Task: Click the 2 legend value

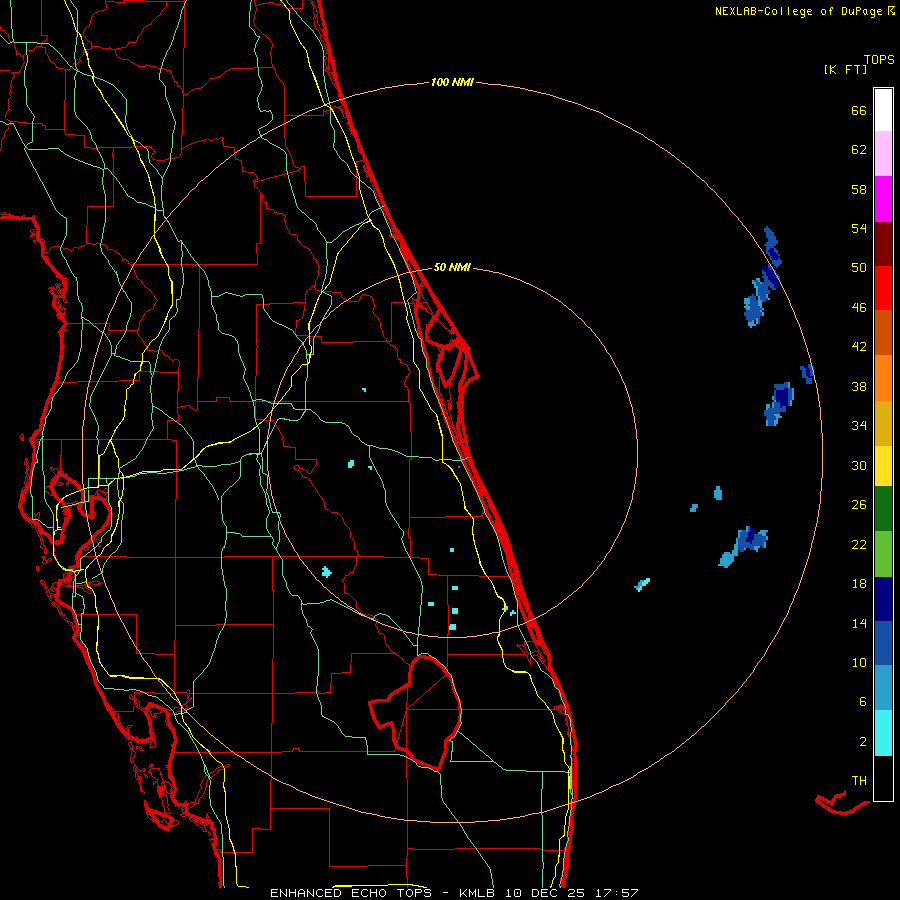Action: 863,742
